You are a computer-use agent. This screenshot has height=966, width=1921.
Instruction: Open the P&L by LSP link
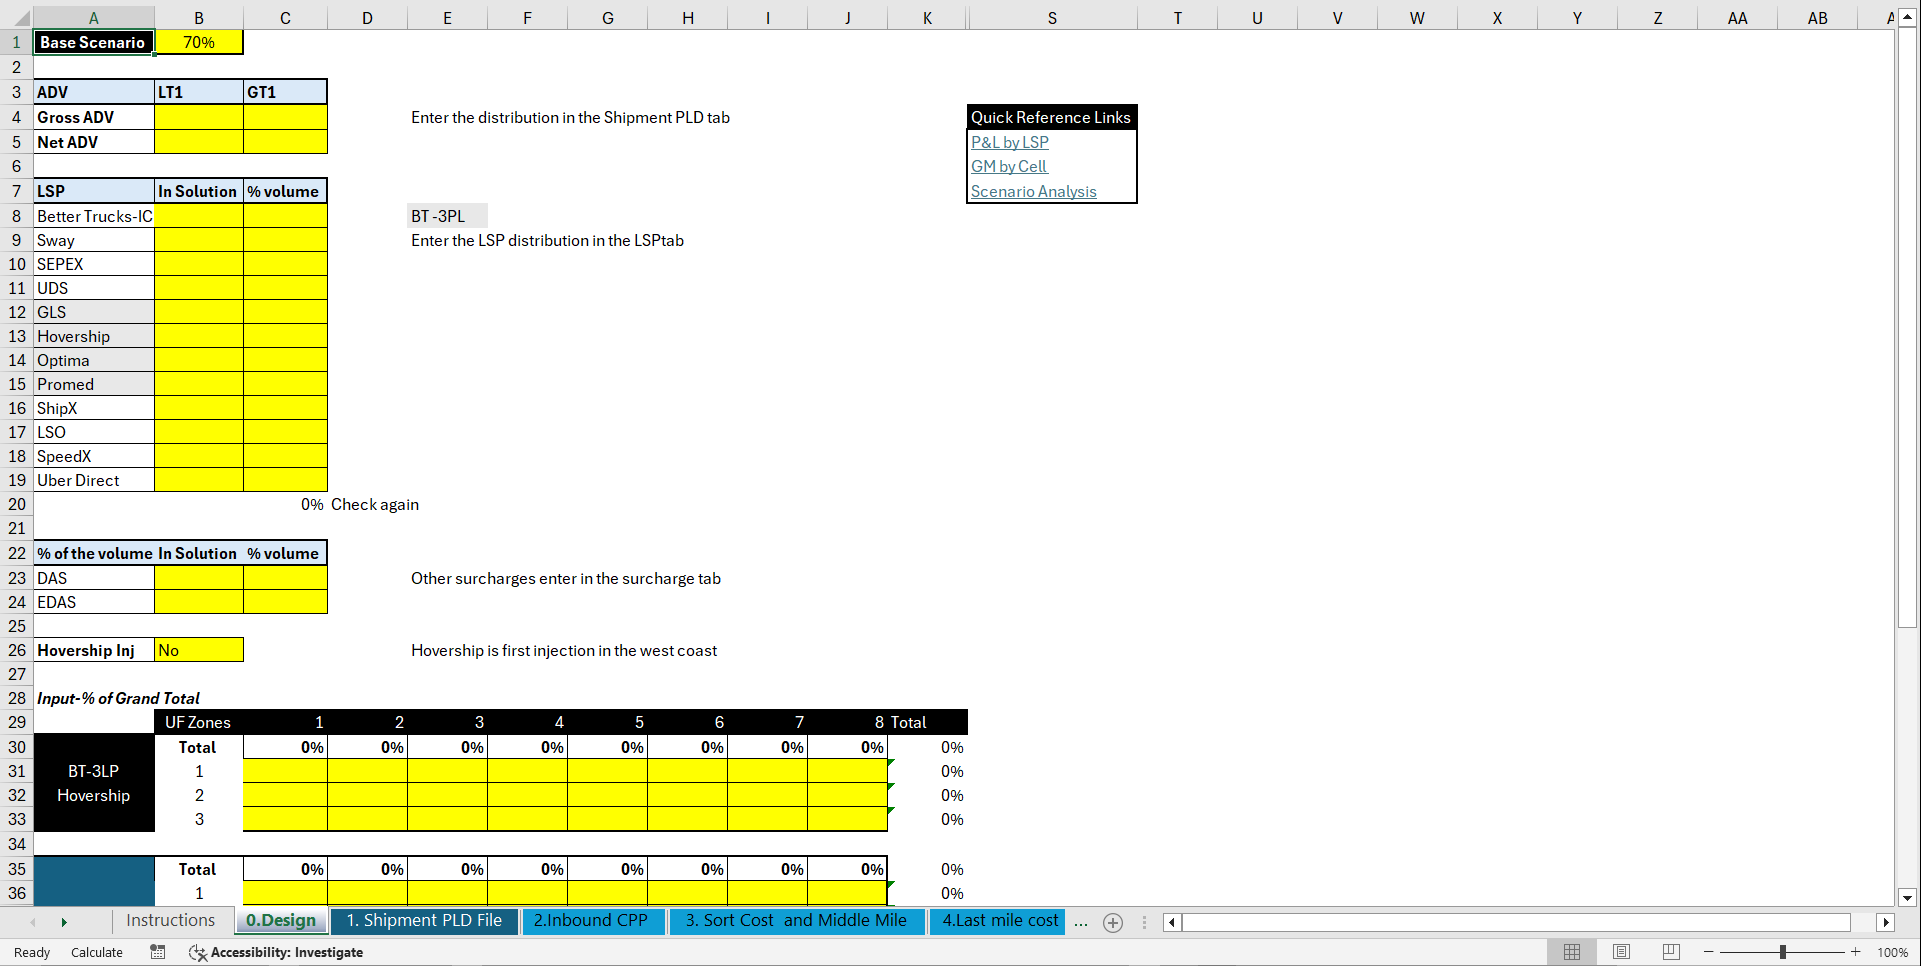coord(1009,142)
